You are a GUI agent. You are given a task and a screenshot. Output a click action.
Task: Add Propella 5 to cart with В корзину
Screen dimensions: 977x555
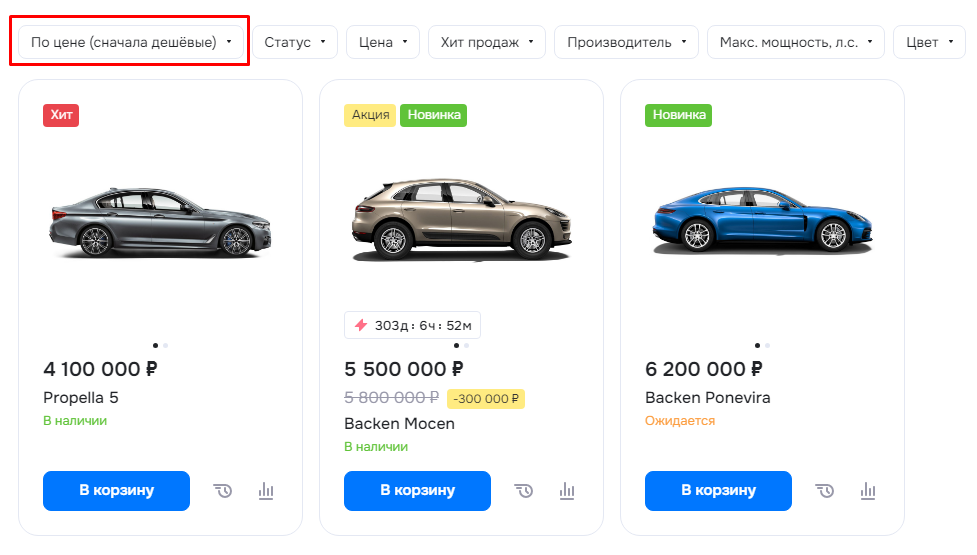[x=117, y=491]
